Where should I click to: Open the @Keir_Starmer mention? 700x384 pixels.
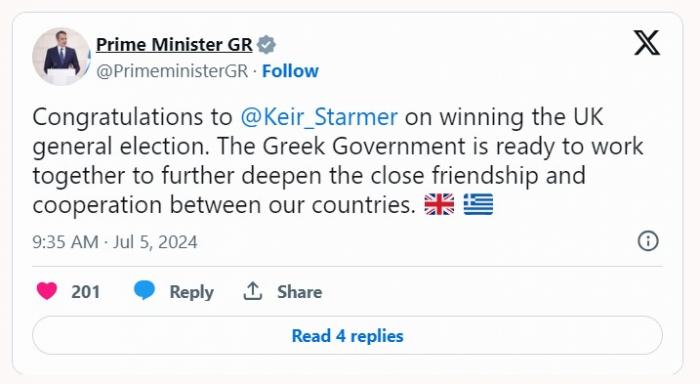pos(319,117)
